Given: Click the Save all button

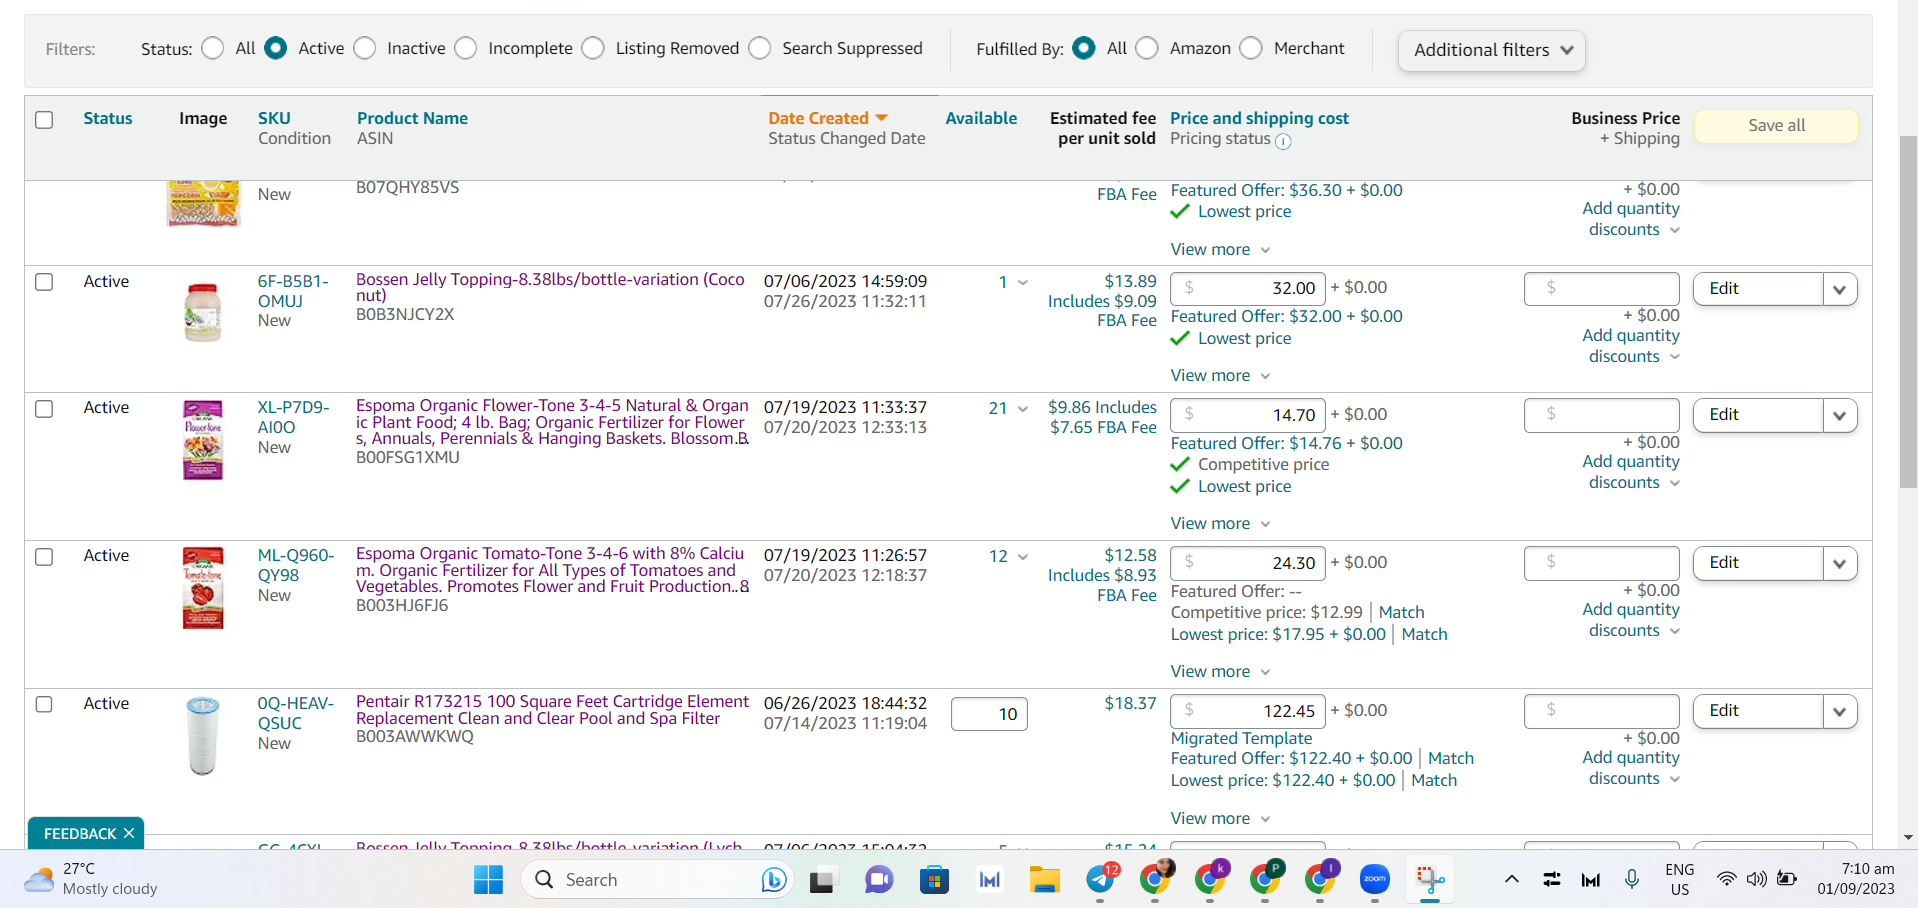Looking at the screenshot, I should coord(1776,125).
